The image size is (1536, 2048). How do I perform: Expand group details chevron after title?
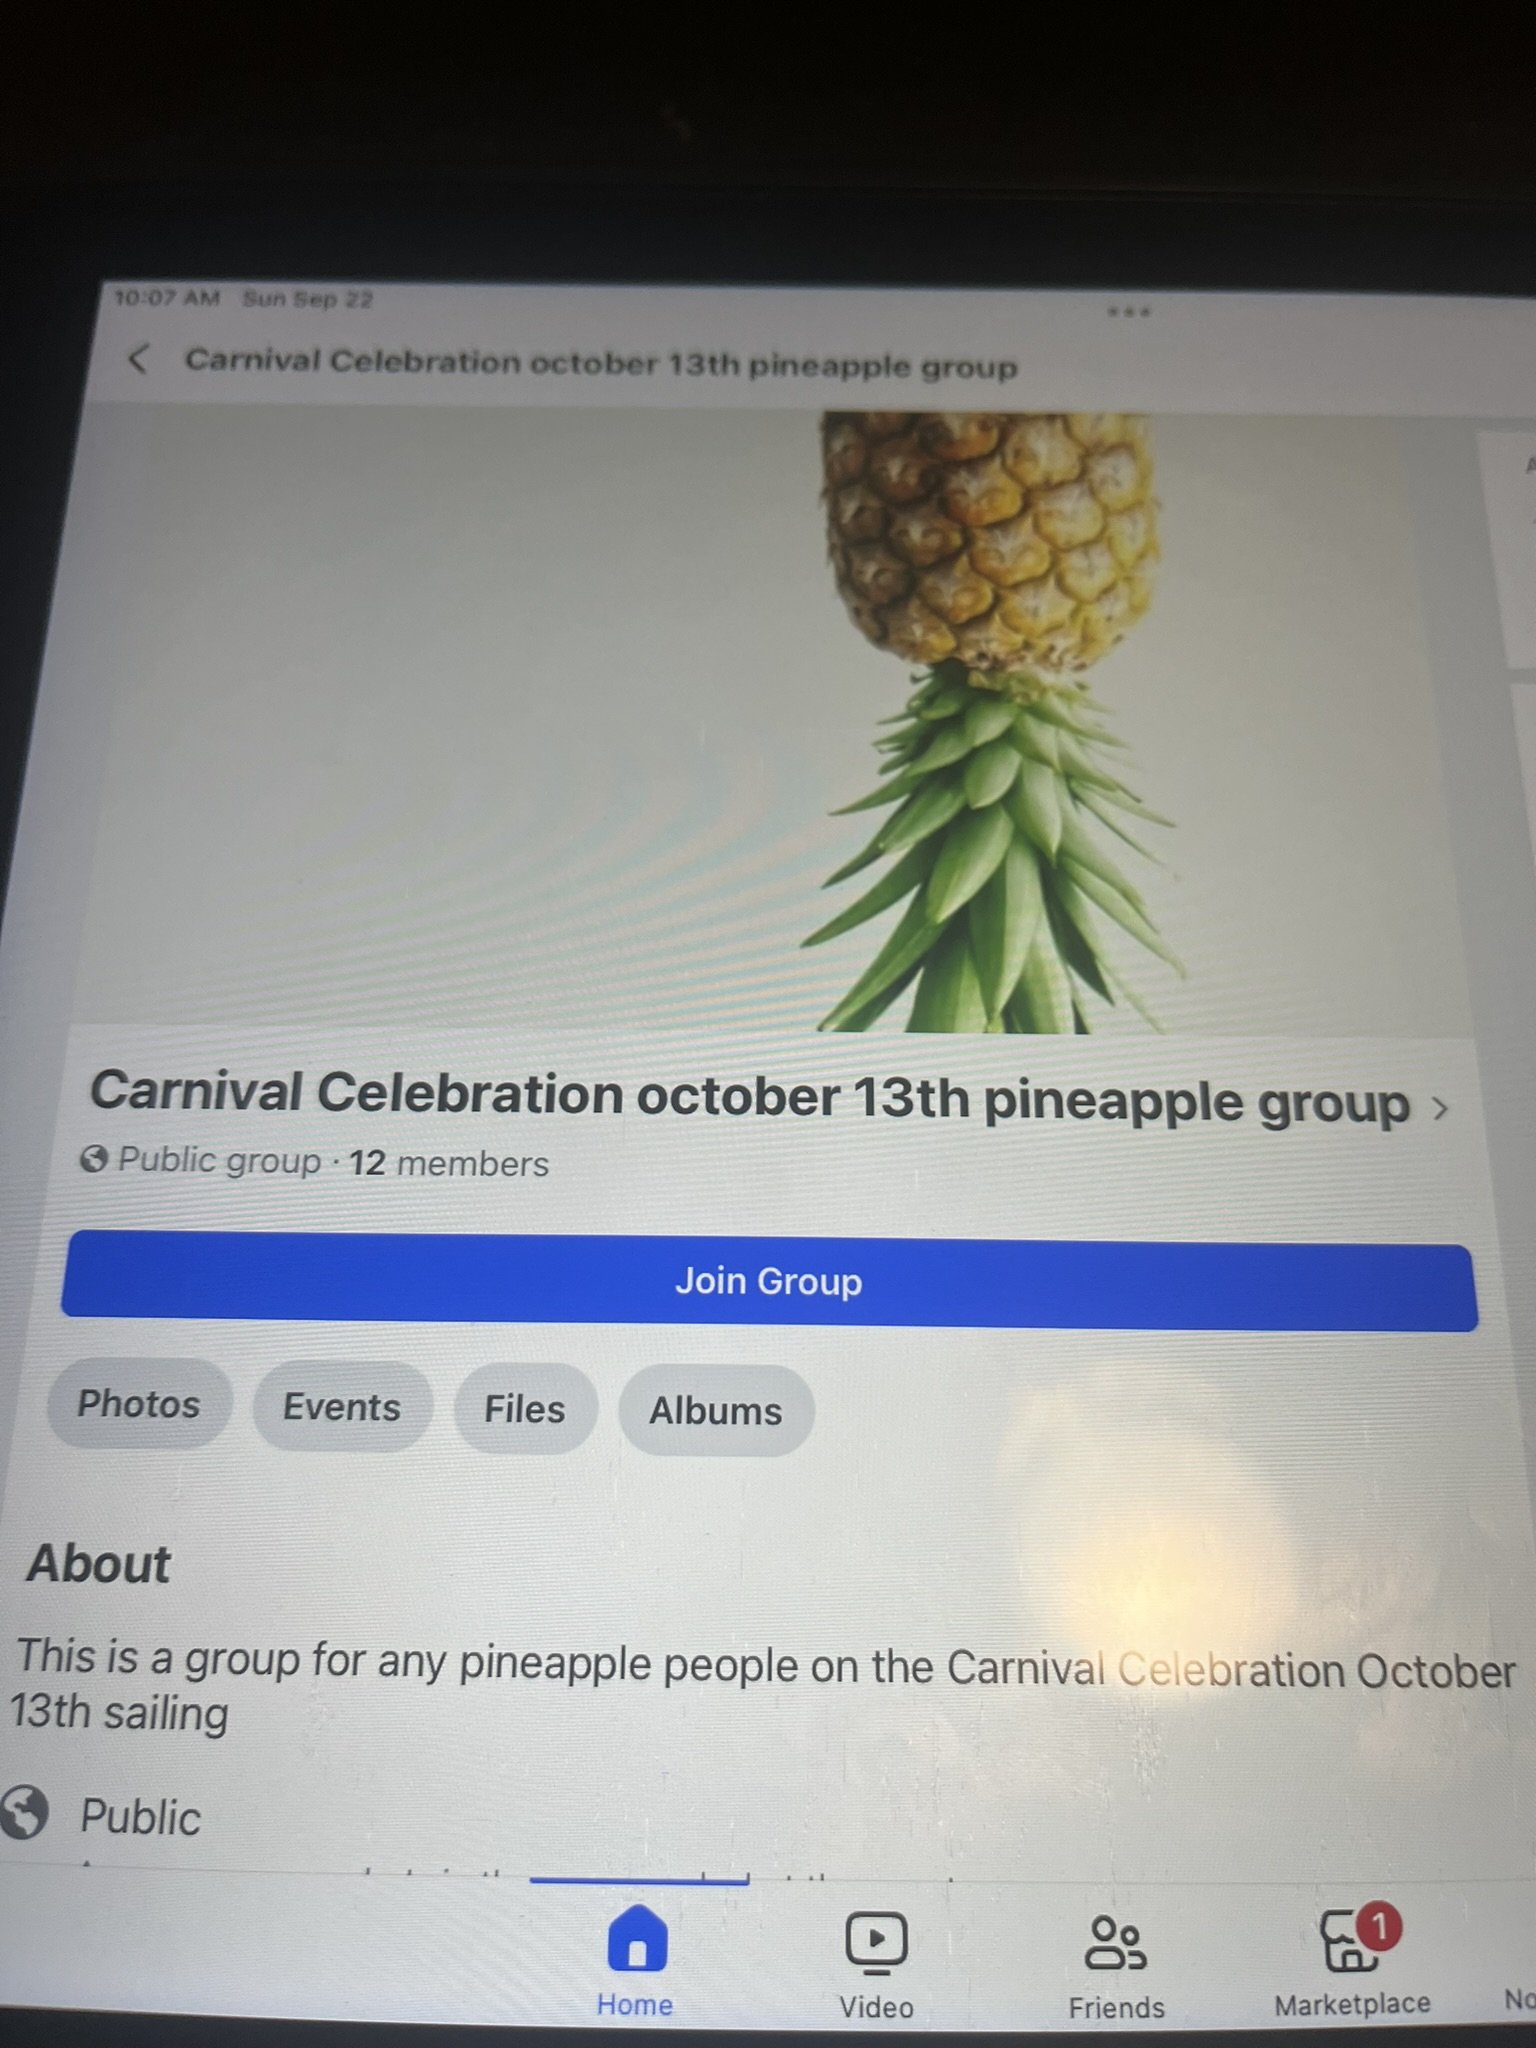pos(1440,1108)
